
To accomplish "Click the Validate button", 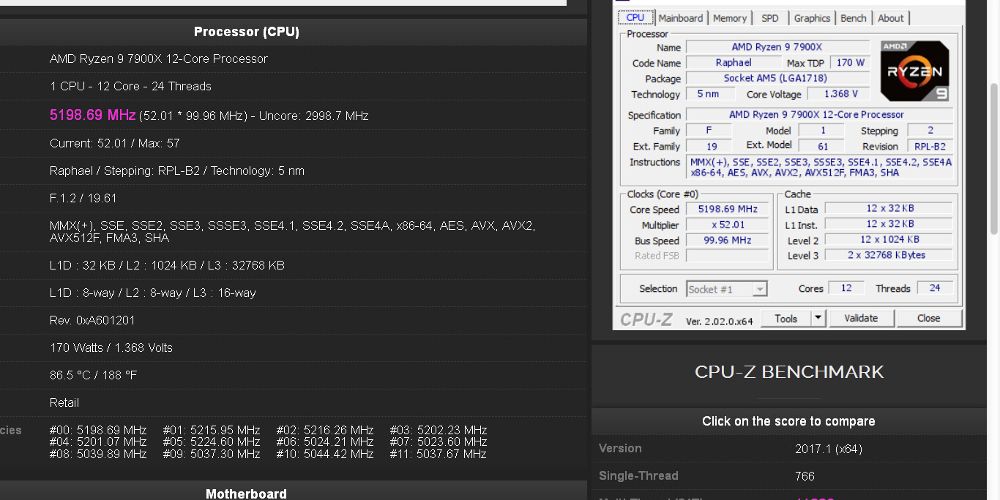I will pyautogui.click(x=861, y=318).
